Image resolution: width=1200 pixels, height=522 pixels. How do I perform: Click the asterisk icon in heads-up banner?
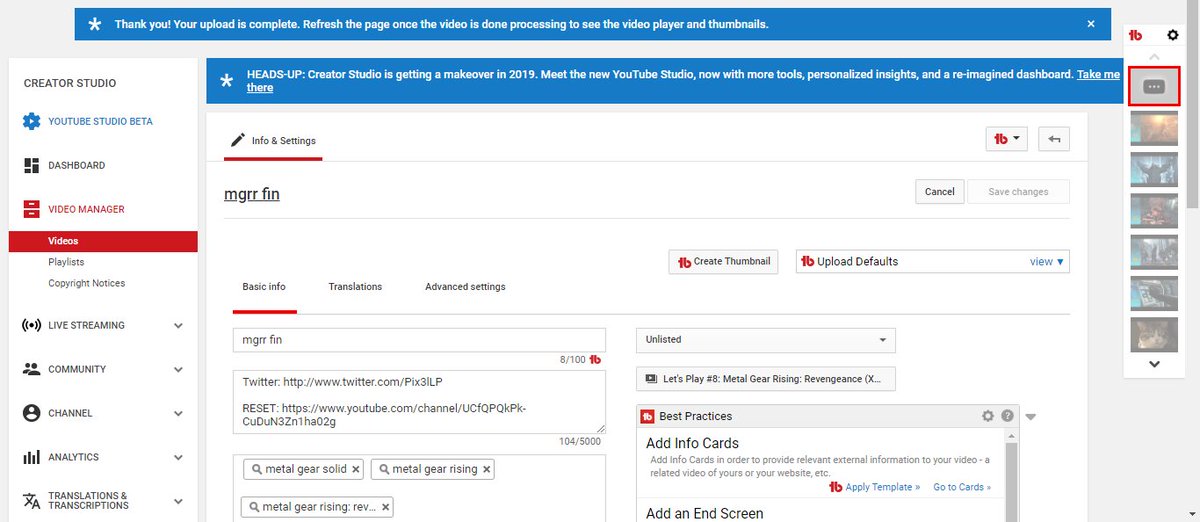(226, 81)
